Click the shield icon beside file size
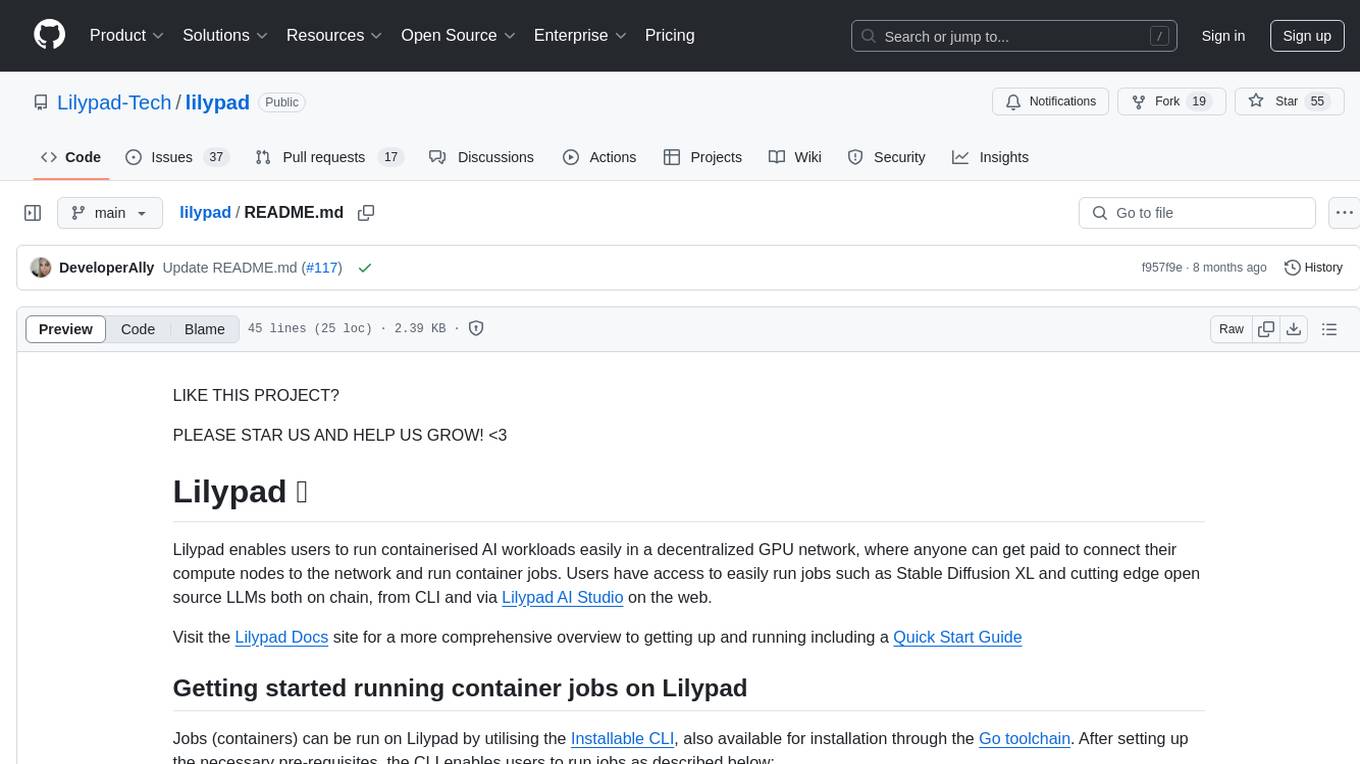Viewport: 1360px width, 764px height. tap(476, 328)
